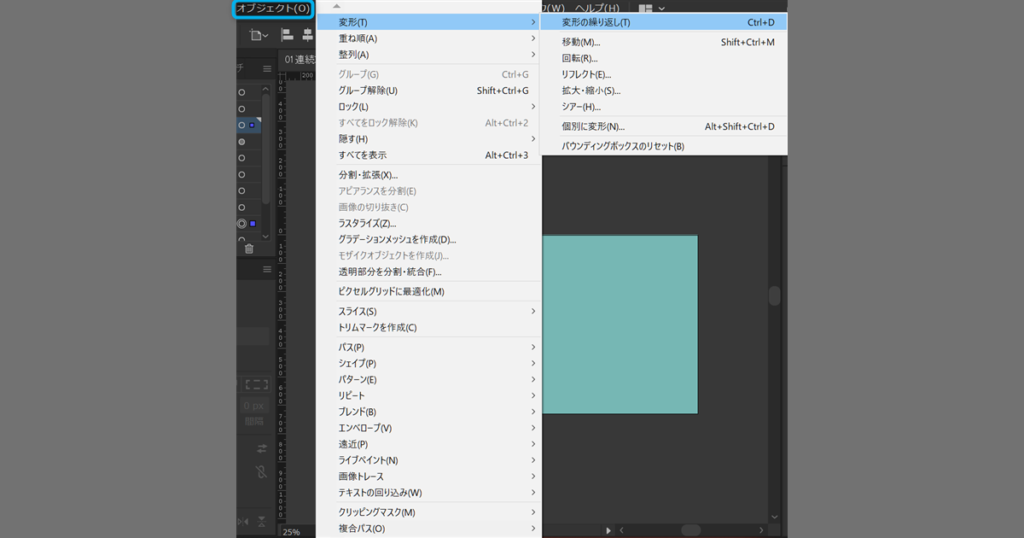Click the align left edges icon
Viewport: 1024px width, 538px height.
(287, 35)
